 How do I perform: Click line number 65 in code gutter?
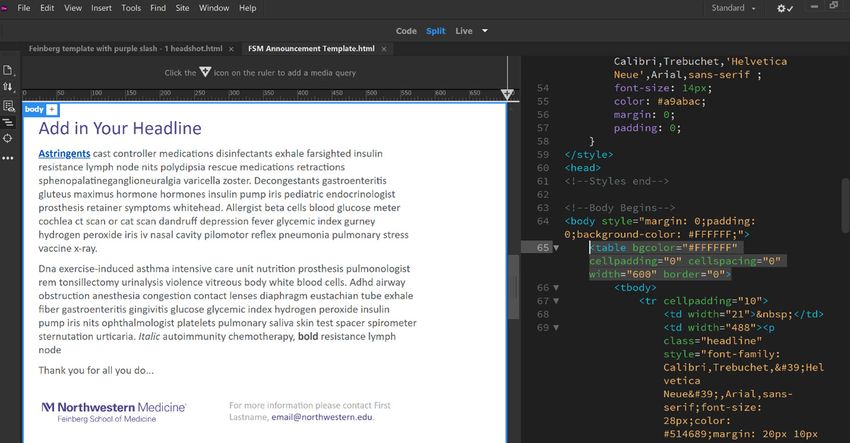click(x=543, y=248)
